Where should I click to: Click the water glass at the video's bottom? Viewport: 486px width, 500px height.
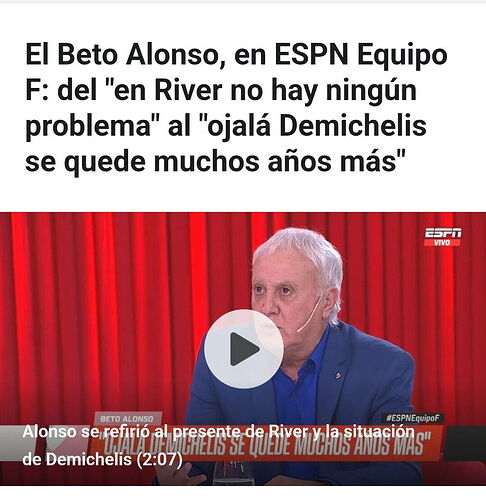(x=233, y=473)
